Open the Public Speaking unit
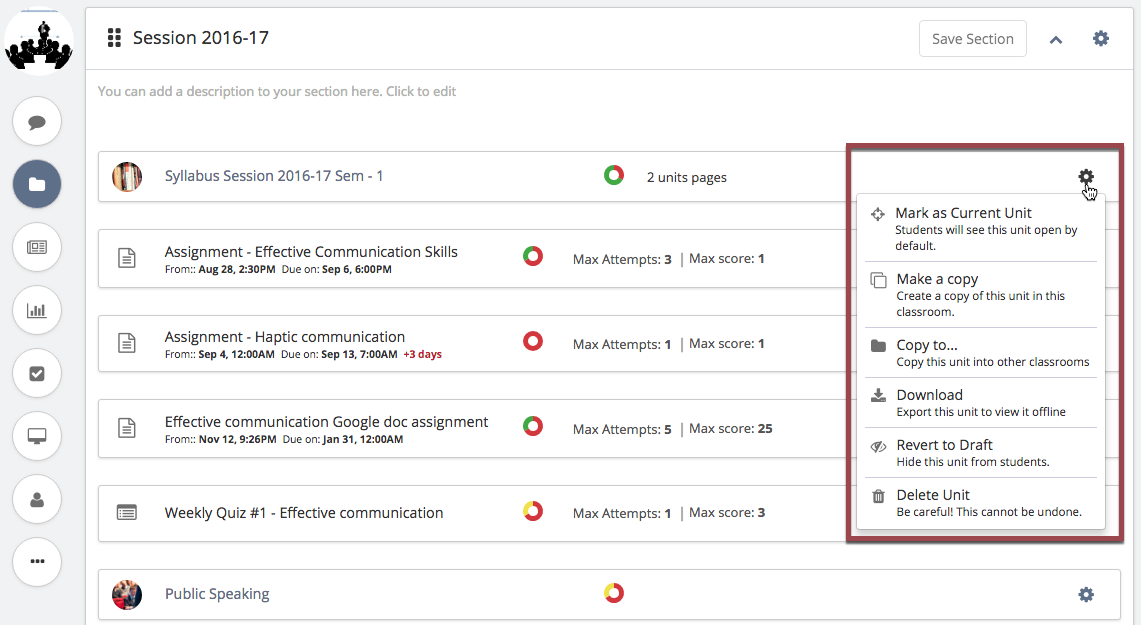 [217, 594]
